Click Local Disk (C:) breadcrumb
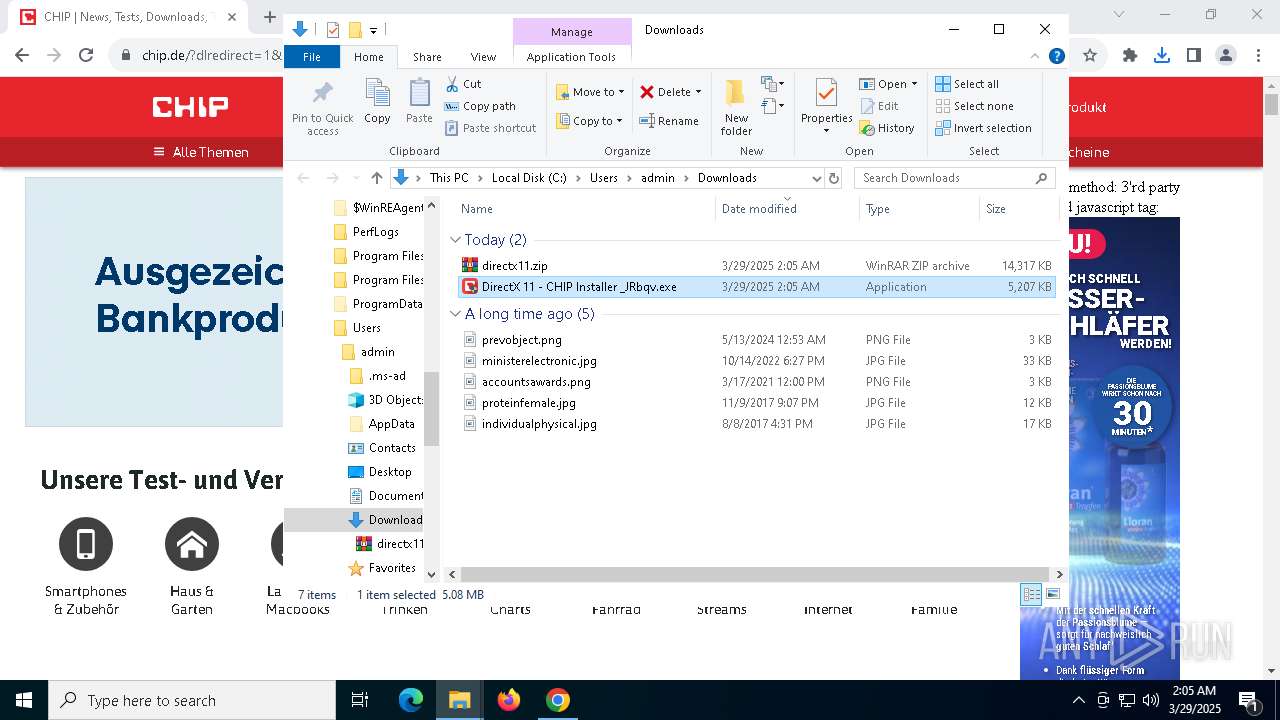The width and height of the screenshot is (1280, 720). (529, 178)
